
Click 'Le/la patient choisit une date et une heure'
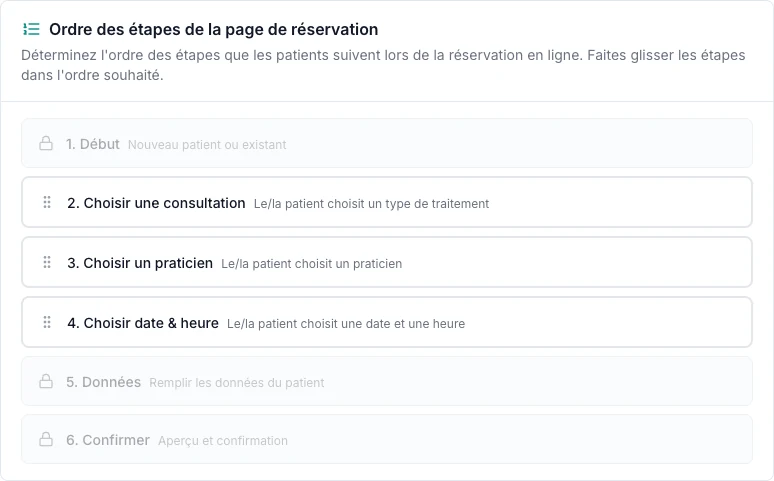(346, 323)
